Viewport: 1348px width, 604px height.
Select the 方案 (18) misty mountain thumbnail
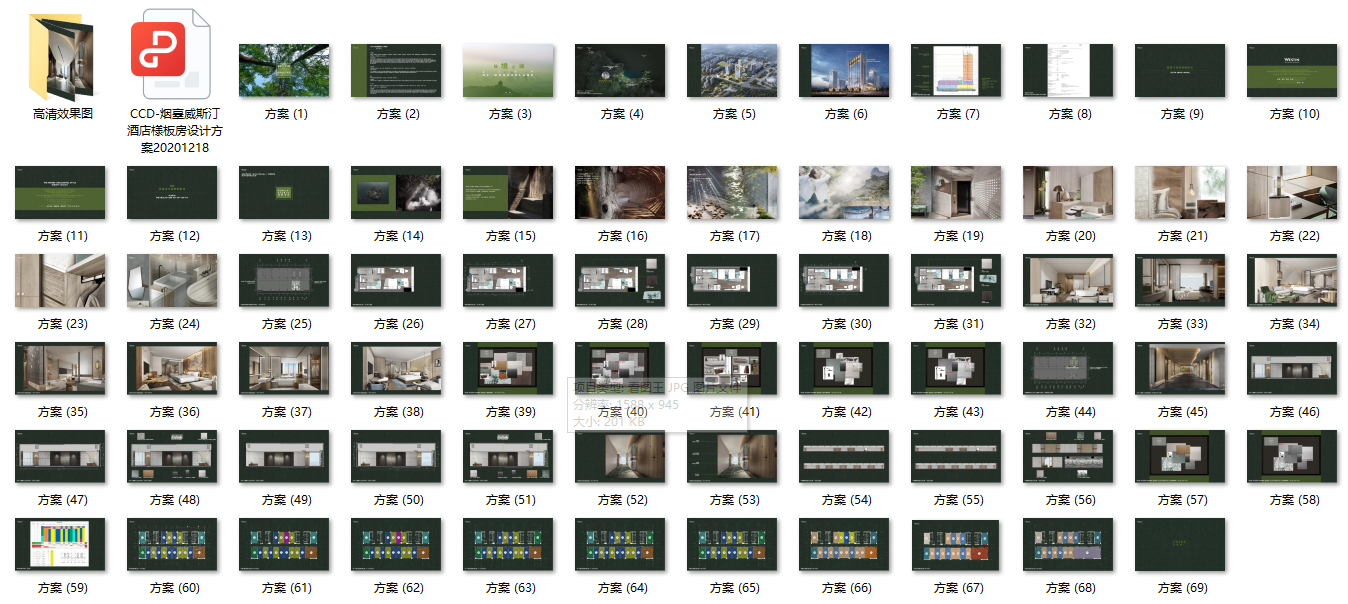point(844,192)
